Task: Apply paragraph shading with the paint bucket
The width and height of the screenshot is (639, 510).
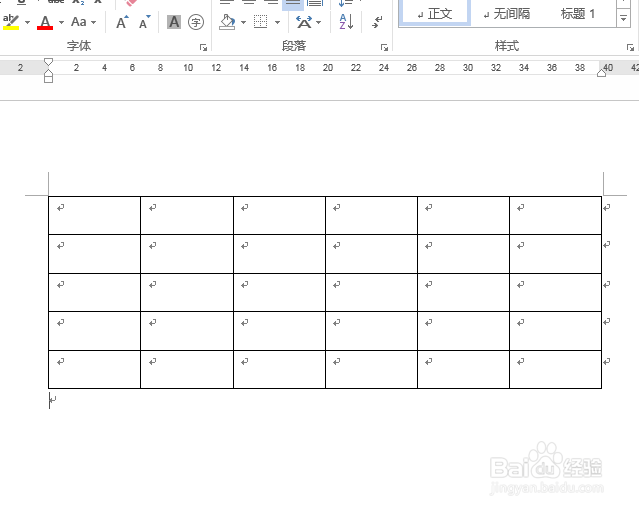Action: point(227,22)
